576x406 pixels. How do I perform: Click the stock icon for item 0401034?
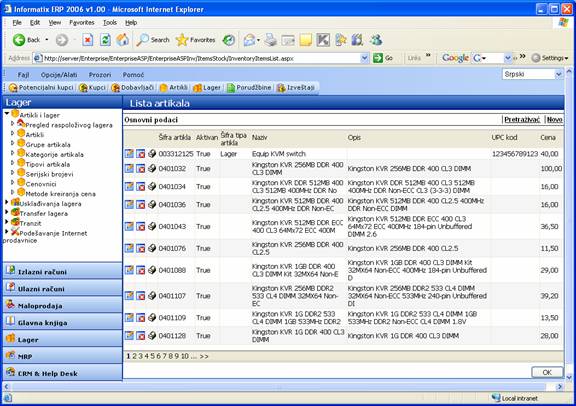(152, 186)
